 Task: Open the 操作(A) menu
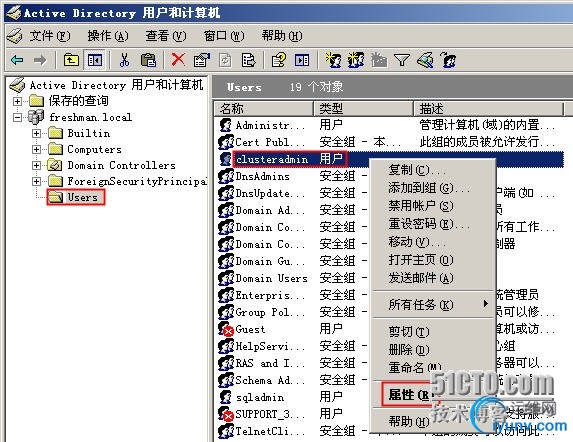(x=108, y=36)
